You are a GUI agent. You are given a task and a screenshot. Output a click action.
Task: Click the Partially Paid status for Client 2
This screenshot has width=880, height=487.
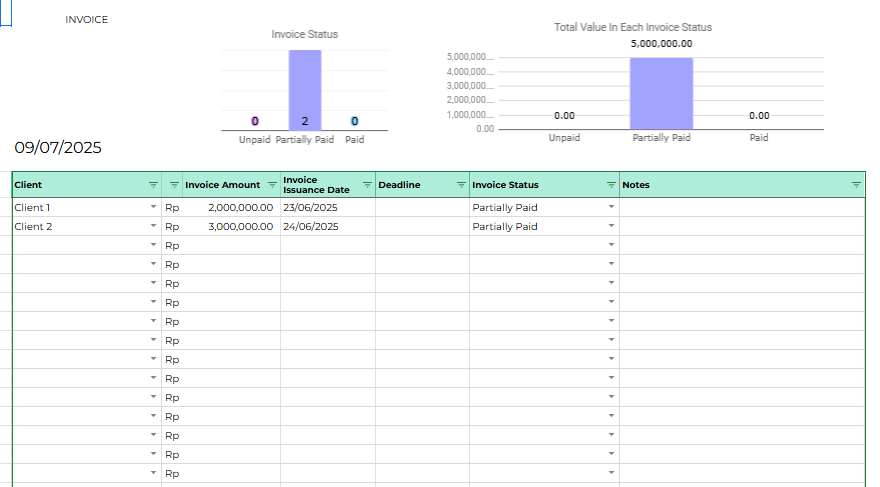[505, 227]
